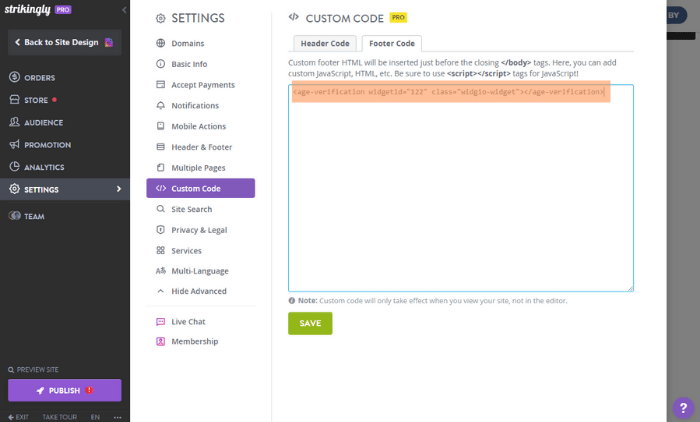Click the Mobile Actions phone icon

(160, 126)
